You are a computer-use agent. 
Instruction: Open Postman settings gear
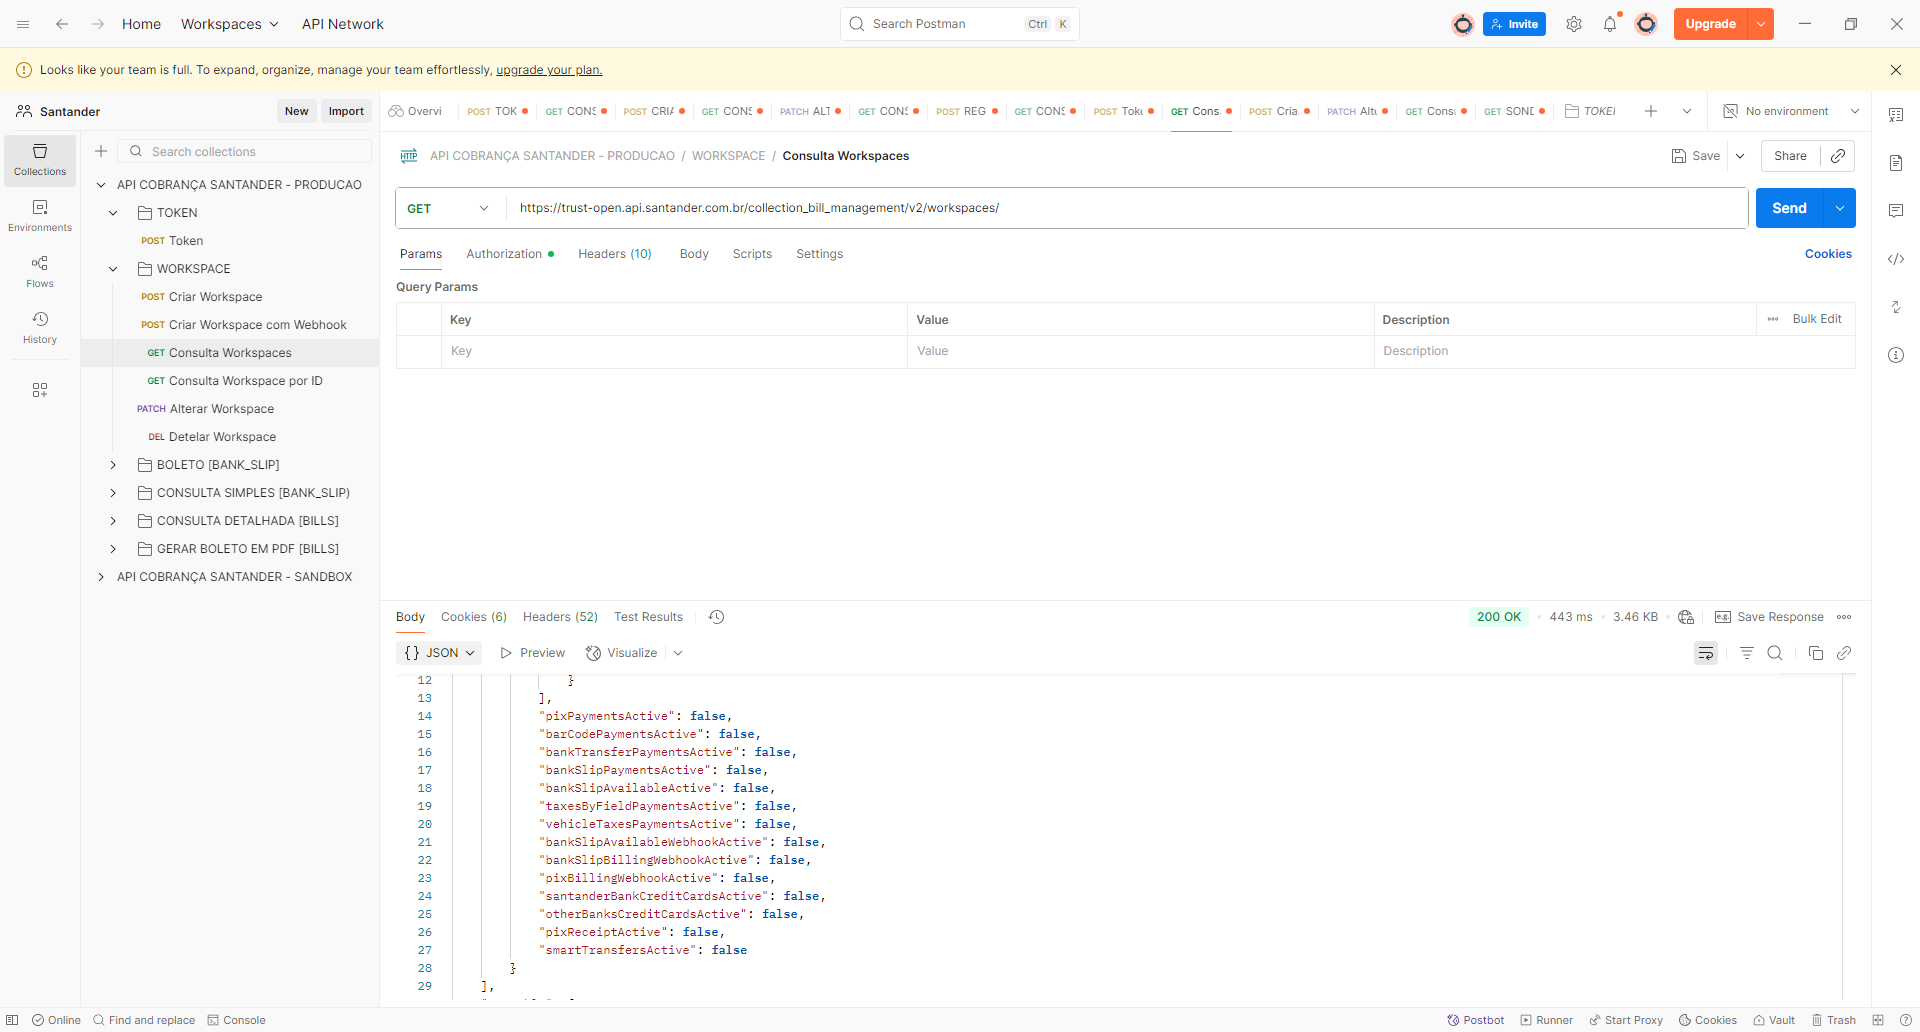pyautogui.click(x=1574, y=24)
